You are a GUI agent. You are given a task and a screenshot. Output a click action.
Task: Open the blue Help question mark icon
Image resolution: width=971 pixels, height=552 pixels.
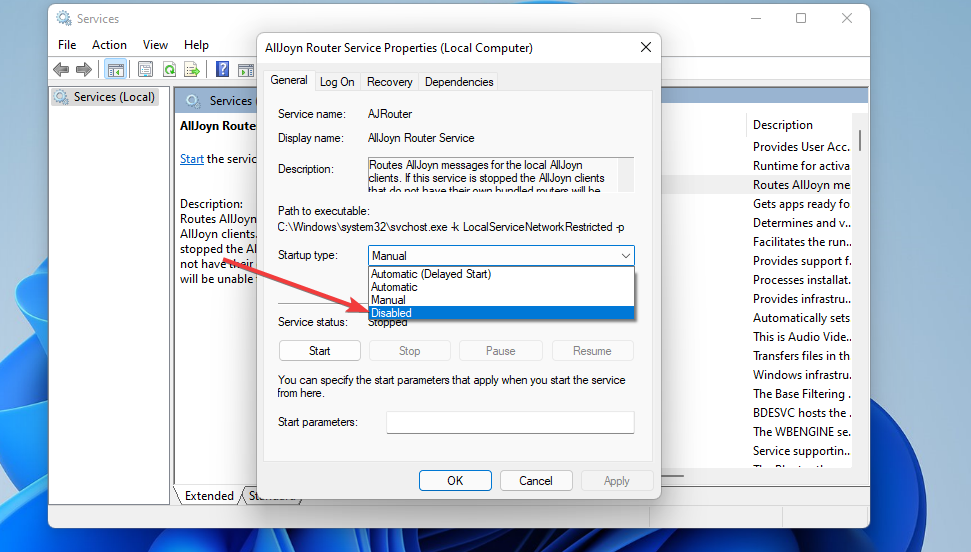tap(222, 69)
